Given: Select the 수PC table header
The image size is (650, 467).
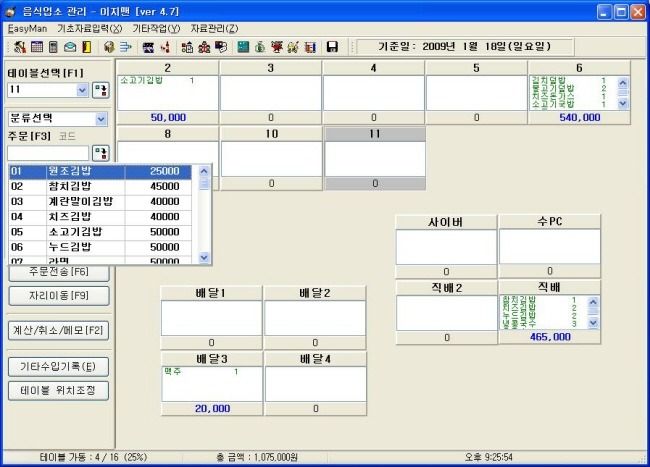Looking at the screenshot, I should point(550,222).
